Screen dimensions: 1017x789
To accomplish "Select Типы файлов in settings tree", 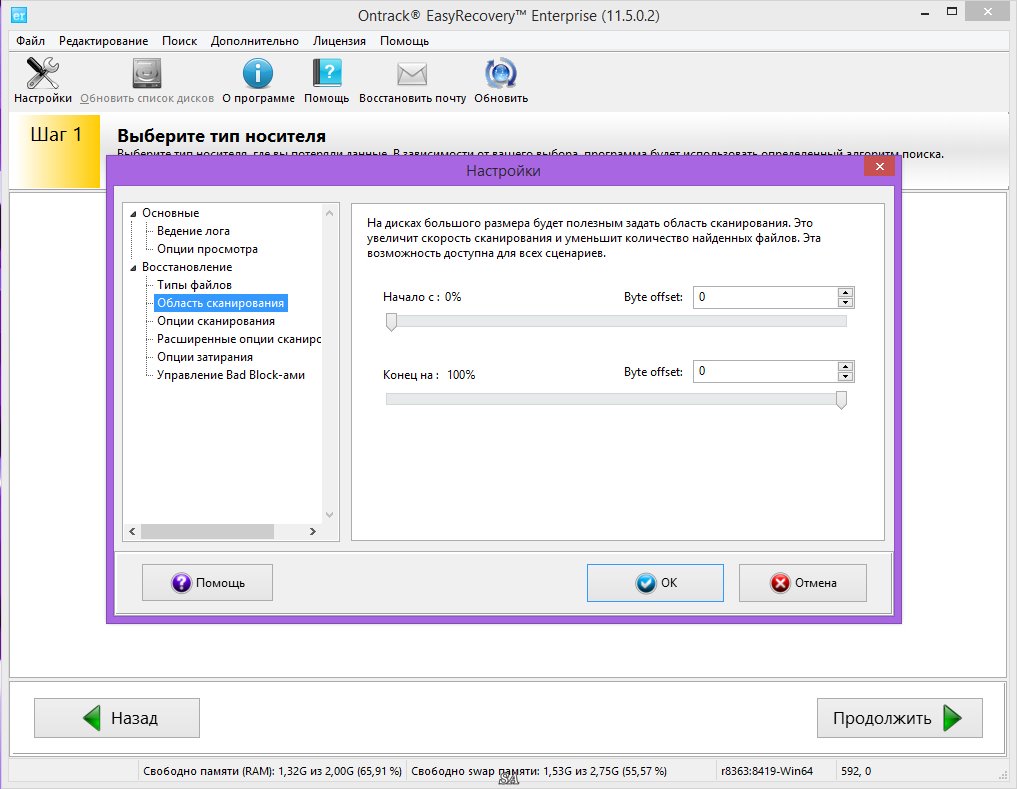I will [x=194, y=285].
